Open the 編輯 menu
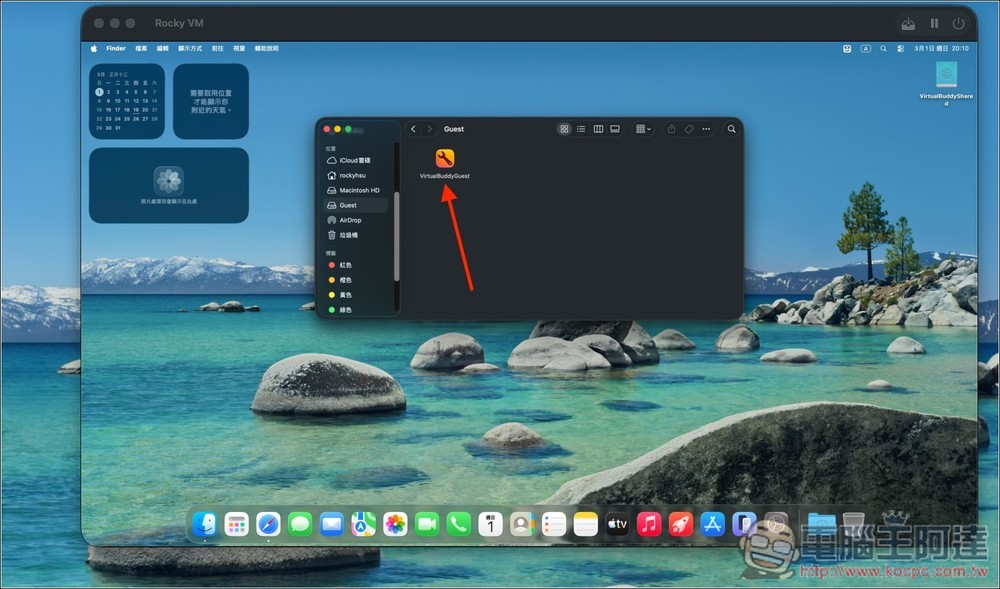 pos(163,48)
